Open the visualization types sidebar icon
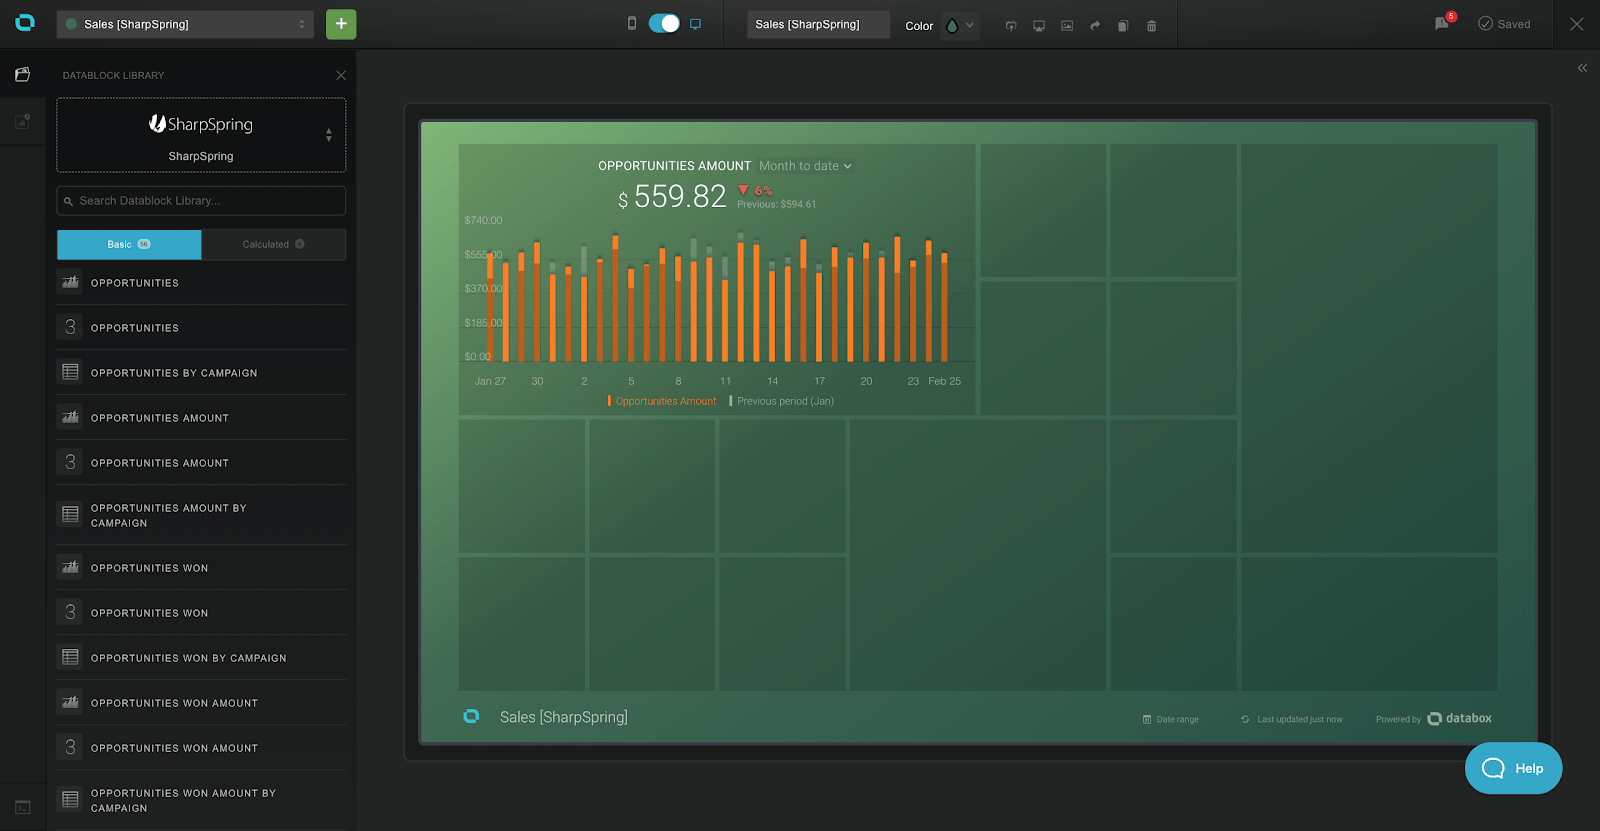 22,121
